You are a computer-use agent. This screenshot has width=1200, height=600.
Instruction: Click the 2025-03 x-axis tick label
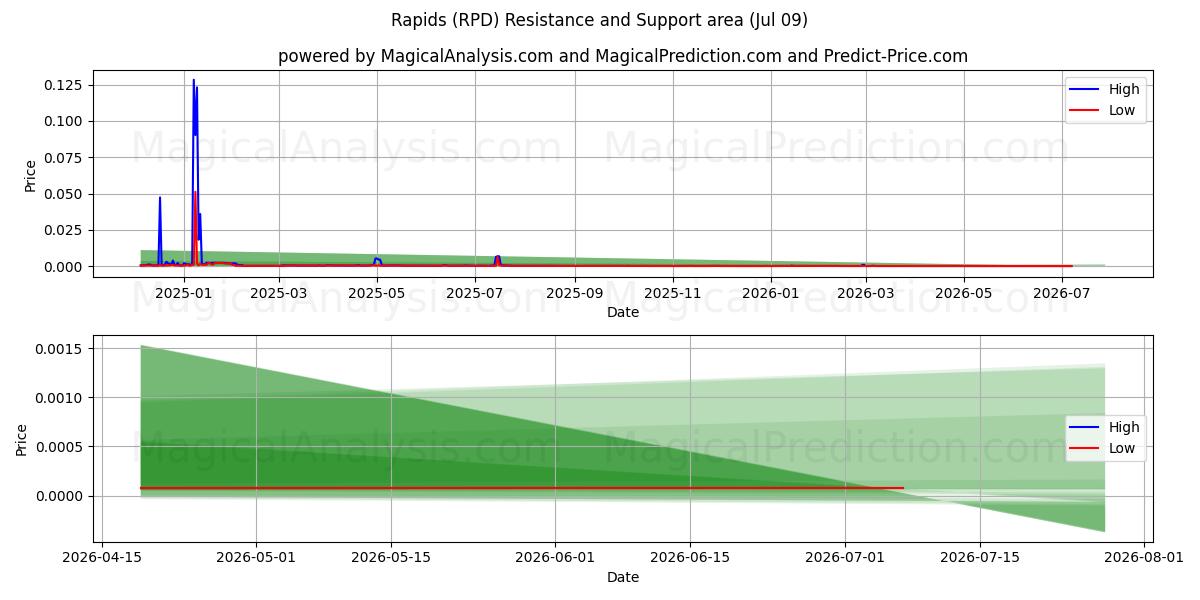coord(279,293)
